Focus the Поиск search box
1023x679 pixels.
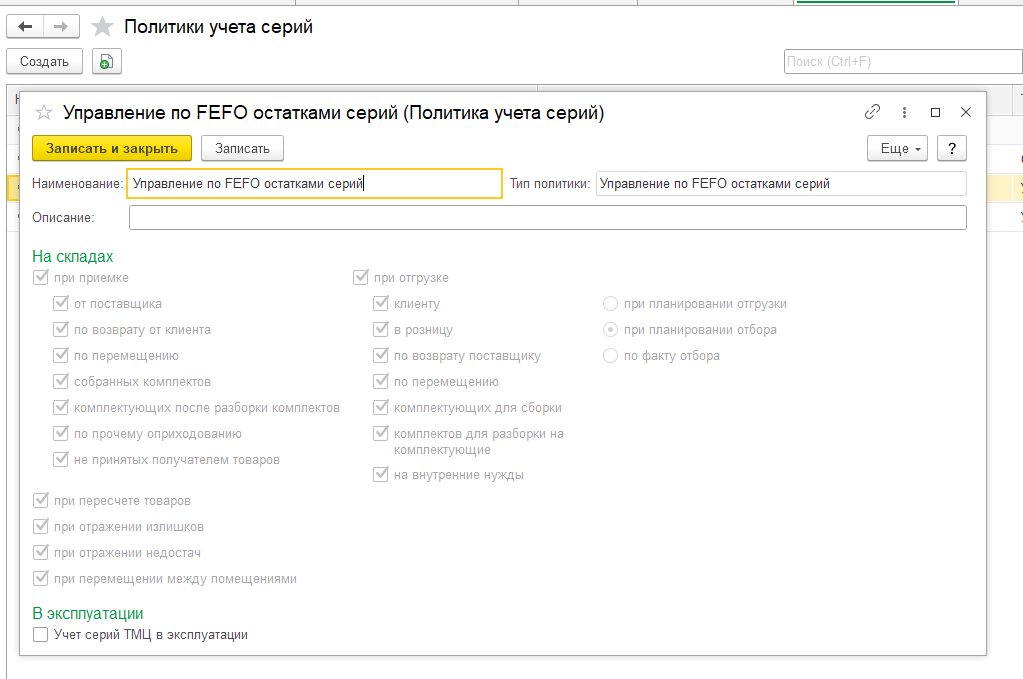click(x=902, y=62)
